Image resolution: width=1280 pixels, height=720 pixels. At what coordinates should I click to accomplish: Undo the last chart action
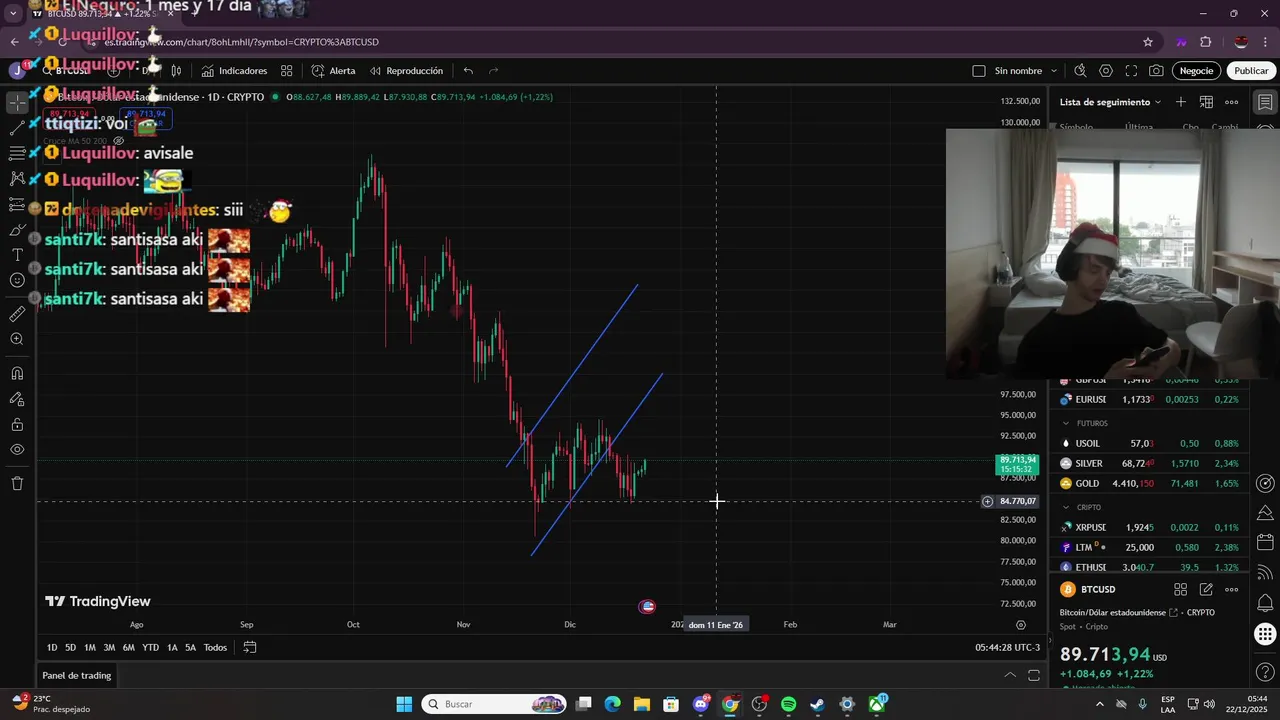(468, 71)
